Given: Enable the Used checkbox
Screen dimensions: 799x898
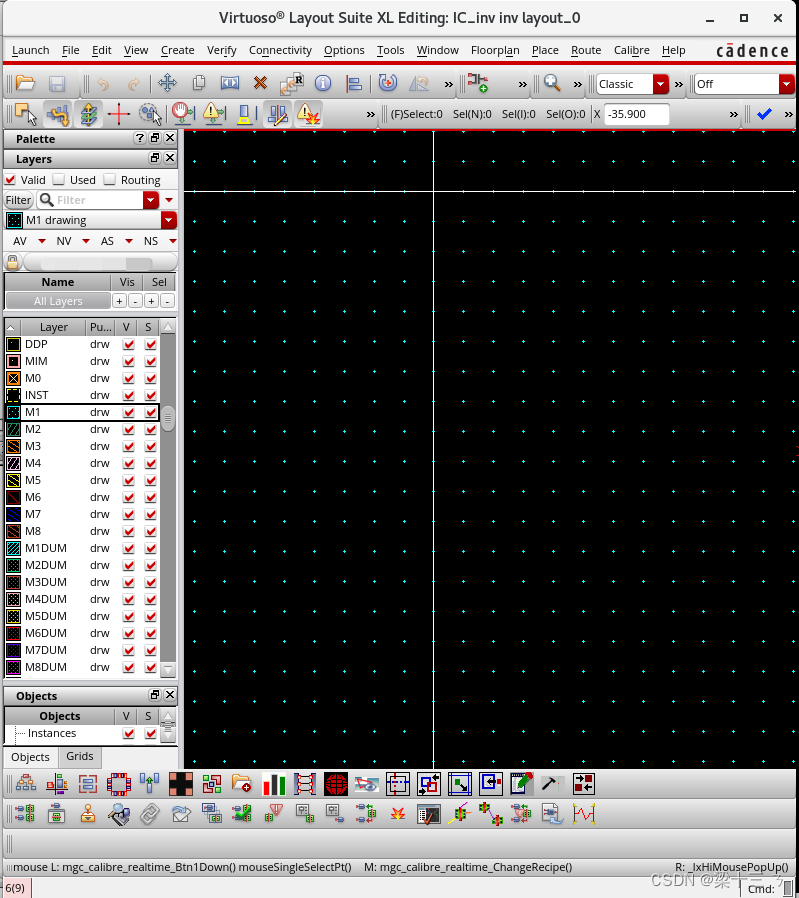Looking at the screenshot, I should click(58, 179).
